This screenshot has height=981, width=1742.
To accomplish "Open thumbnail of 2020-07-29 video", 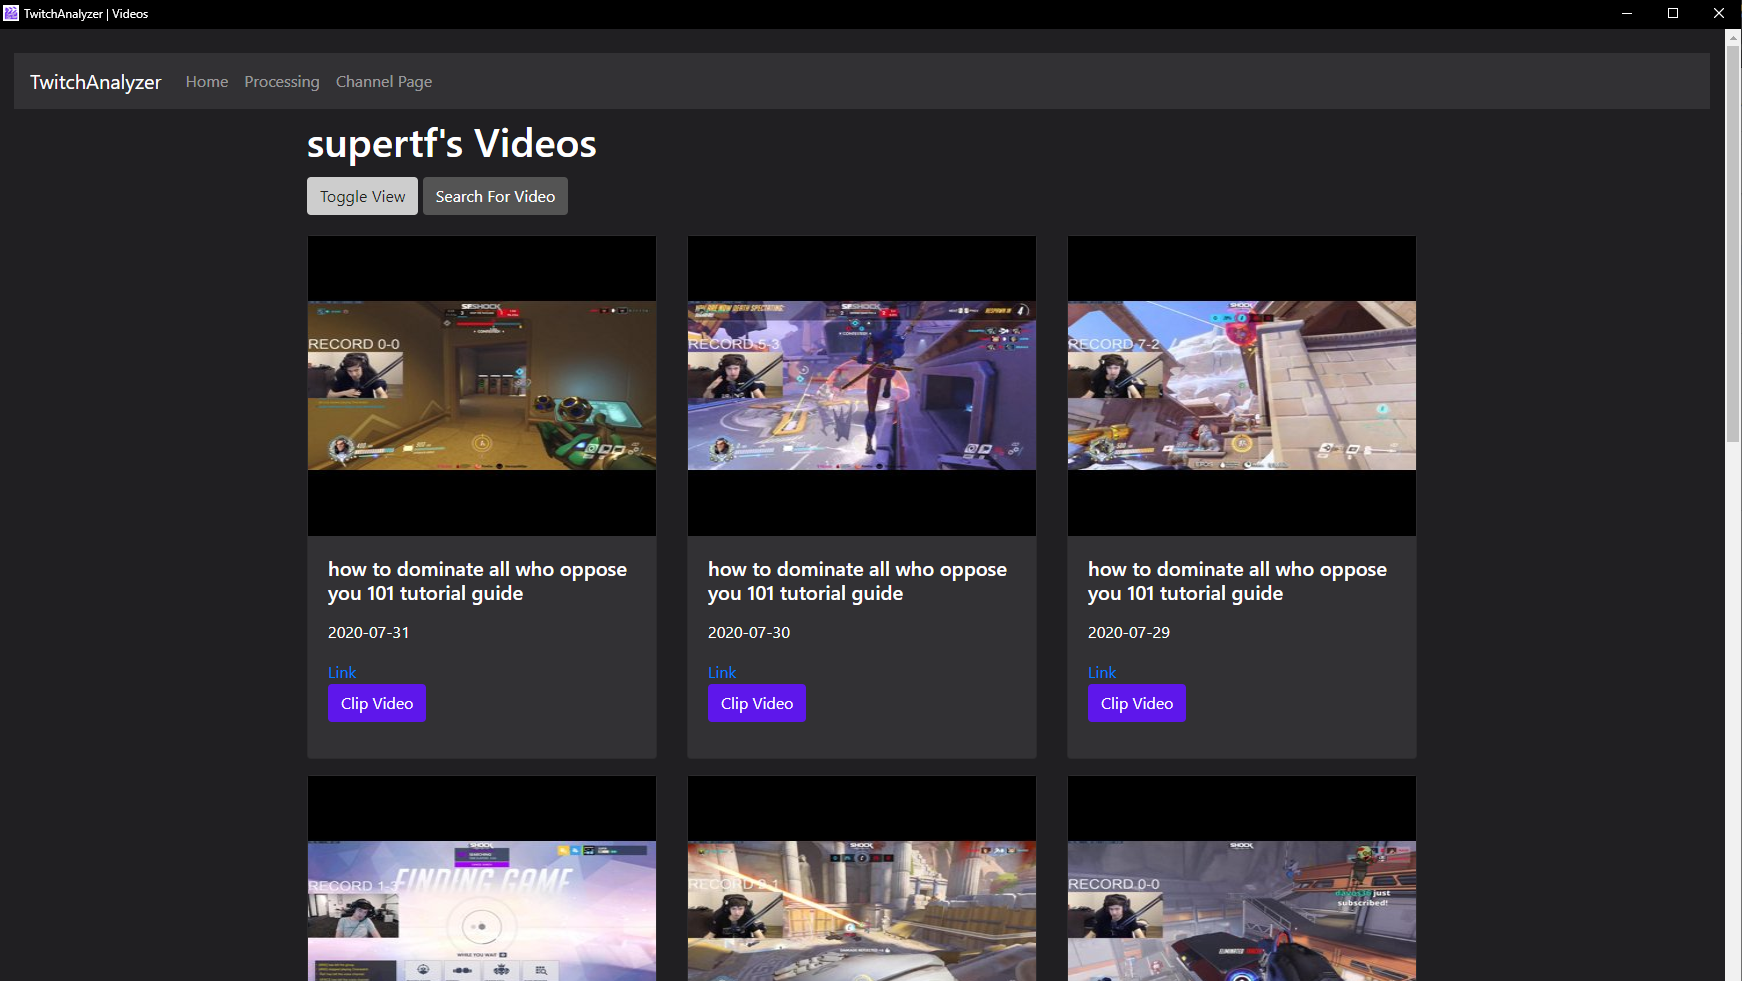I will pyautogui.click(x=1242, y=386).
